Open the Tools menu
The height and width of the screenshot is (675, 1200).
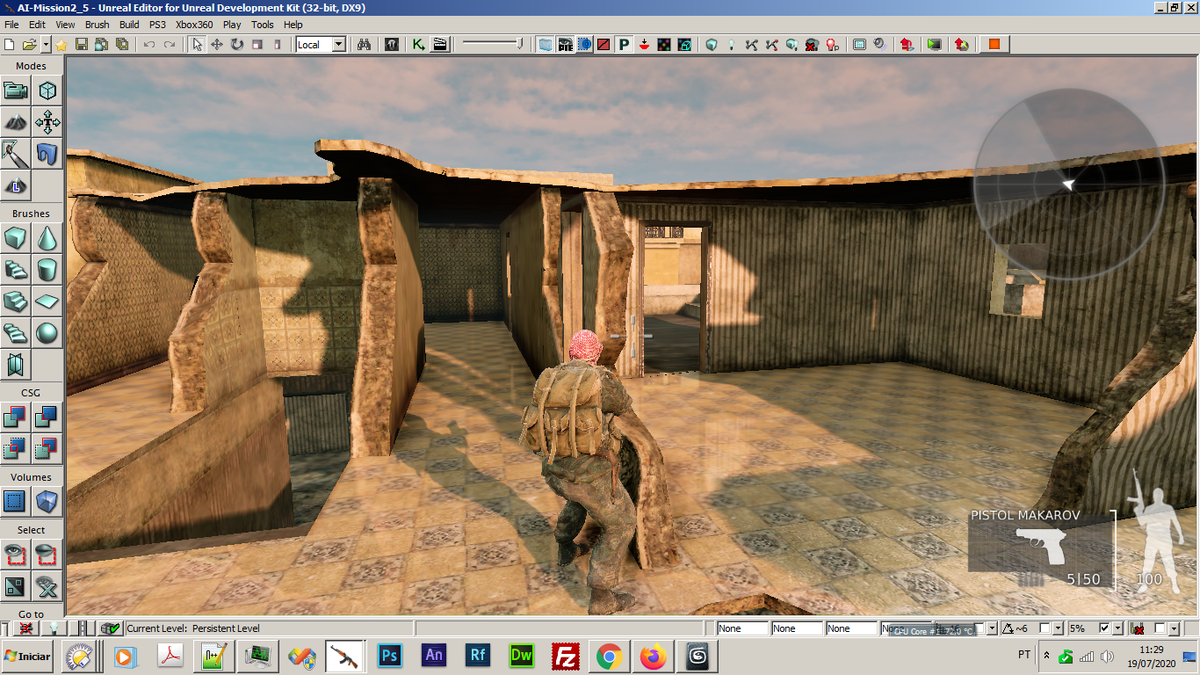[x=263, y=24]
